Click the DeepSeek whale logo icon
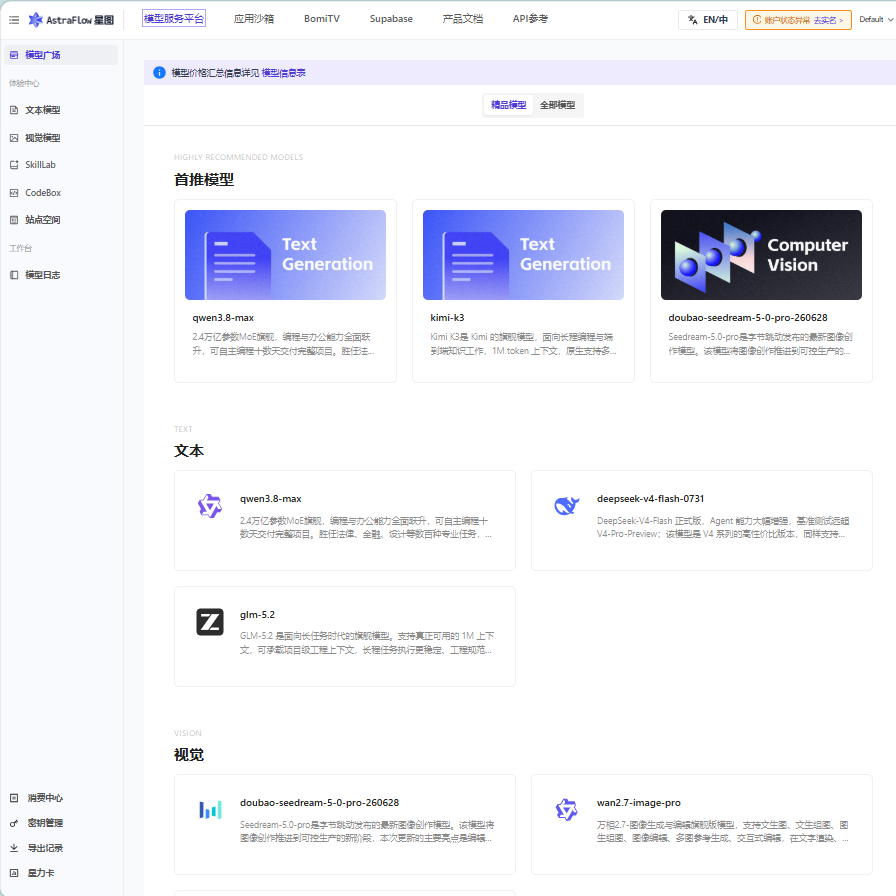The height and width of the screenshot is (896, 896). click(567, 506)
